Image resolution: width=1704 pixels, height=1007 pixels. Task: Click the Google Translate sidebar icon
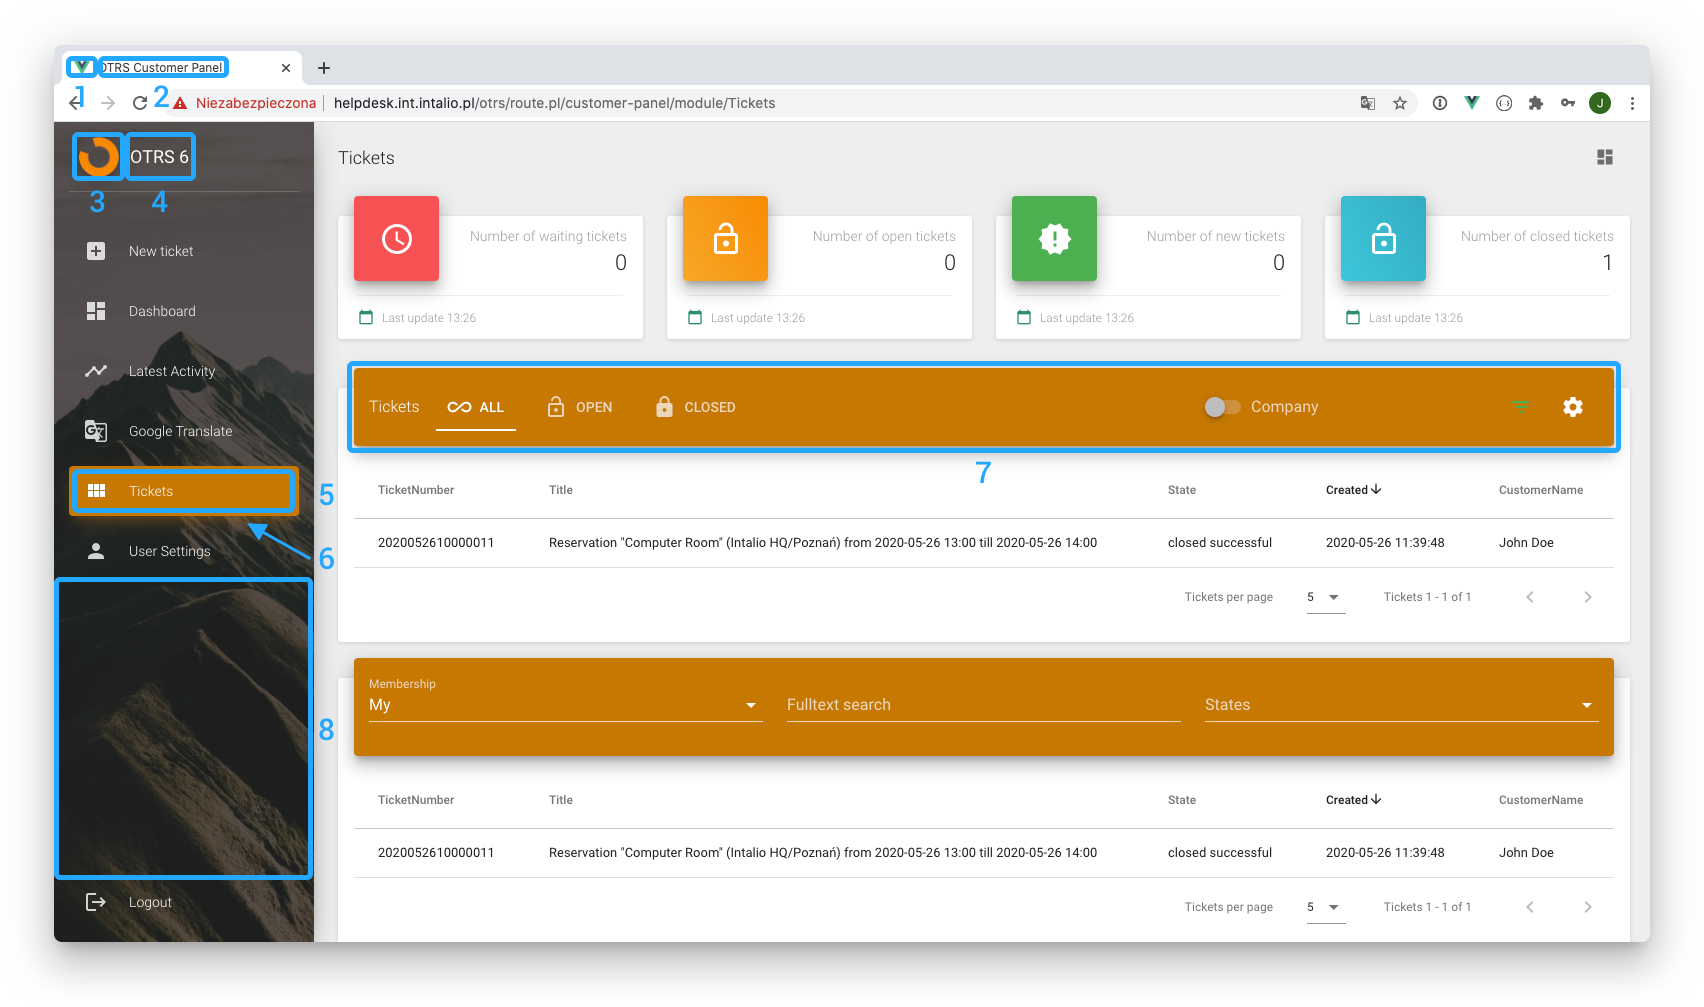[x=96, y=431]
